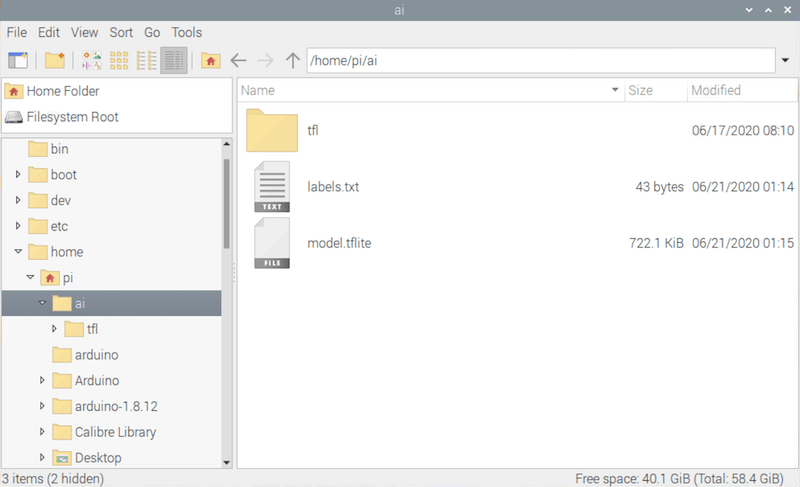Go up to parent folder
Viewport: 800px width, 487px height.
(292, 61)
